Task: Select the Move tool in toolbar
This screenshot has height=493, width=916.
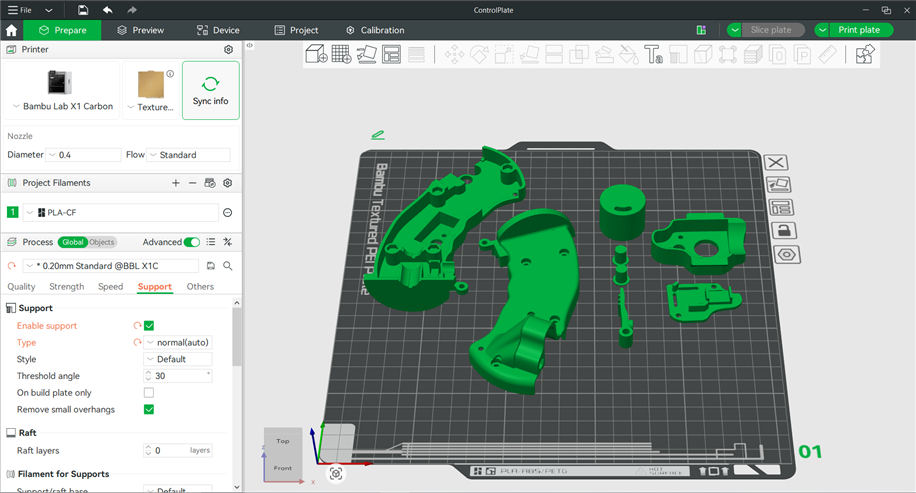Action: [454, 55]
